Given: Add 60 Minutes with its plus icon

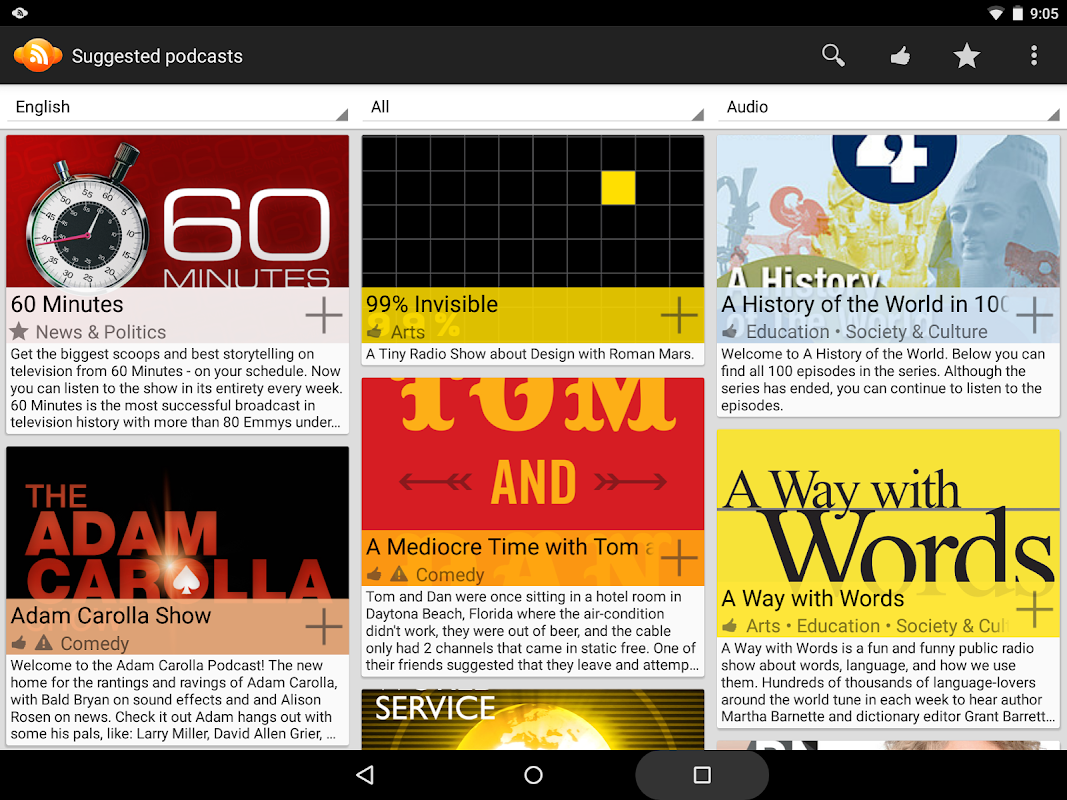Looking at the screenshot, I should [324, 315].
